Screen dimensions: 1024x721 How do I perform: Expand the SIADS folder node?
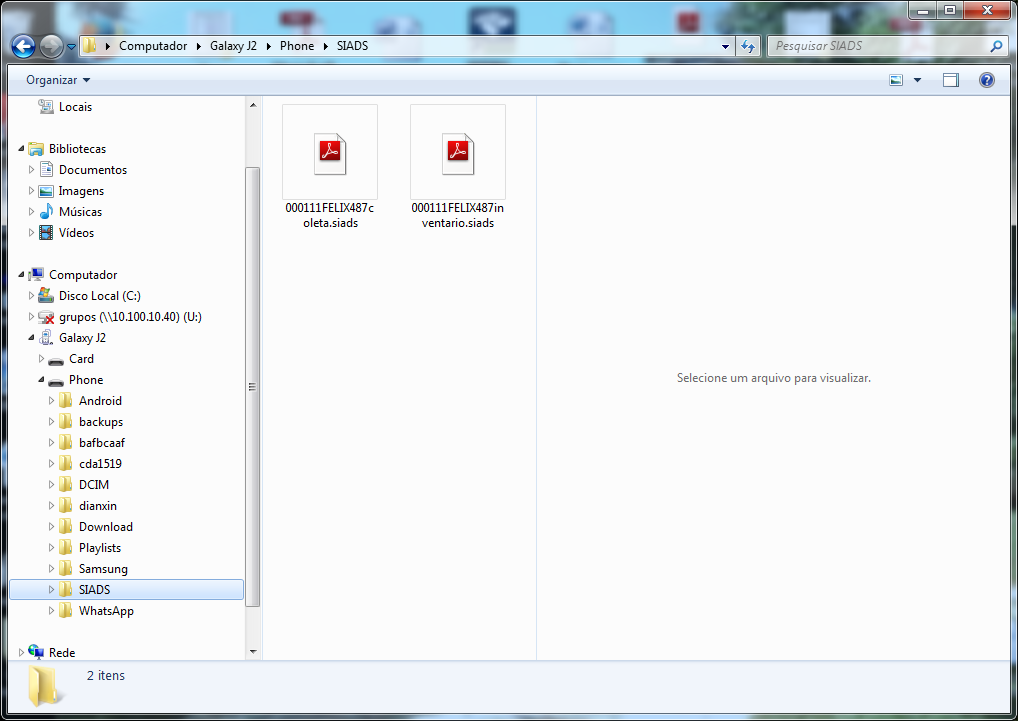52,589
